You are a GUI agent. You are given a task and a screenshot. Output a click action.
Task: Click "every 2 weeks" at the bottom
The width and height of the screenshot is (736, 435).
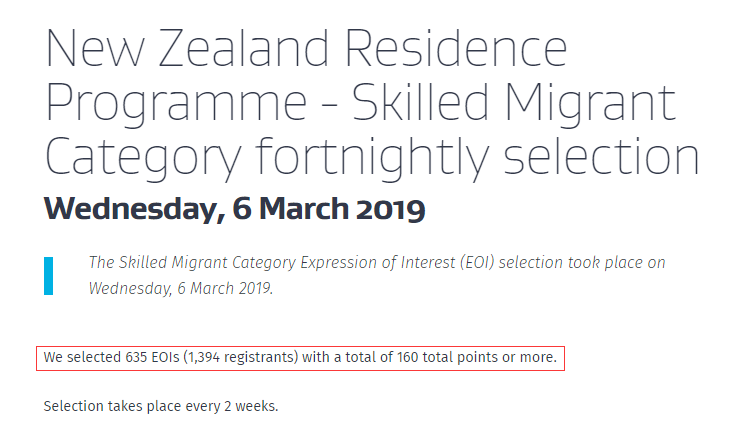point(231,407)
